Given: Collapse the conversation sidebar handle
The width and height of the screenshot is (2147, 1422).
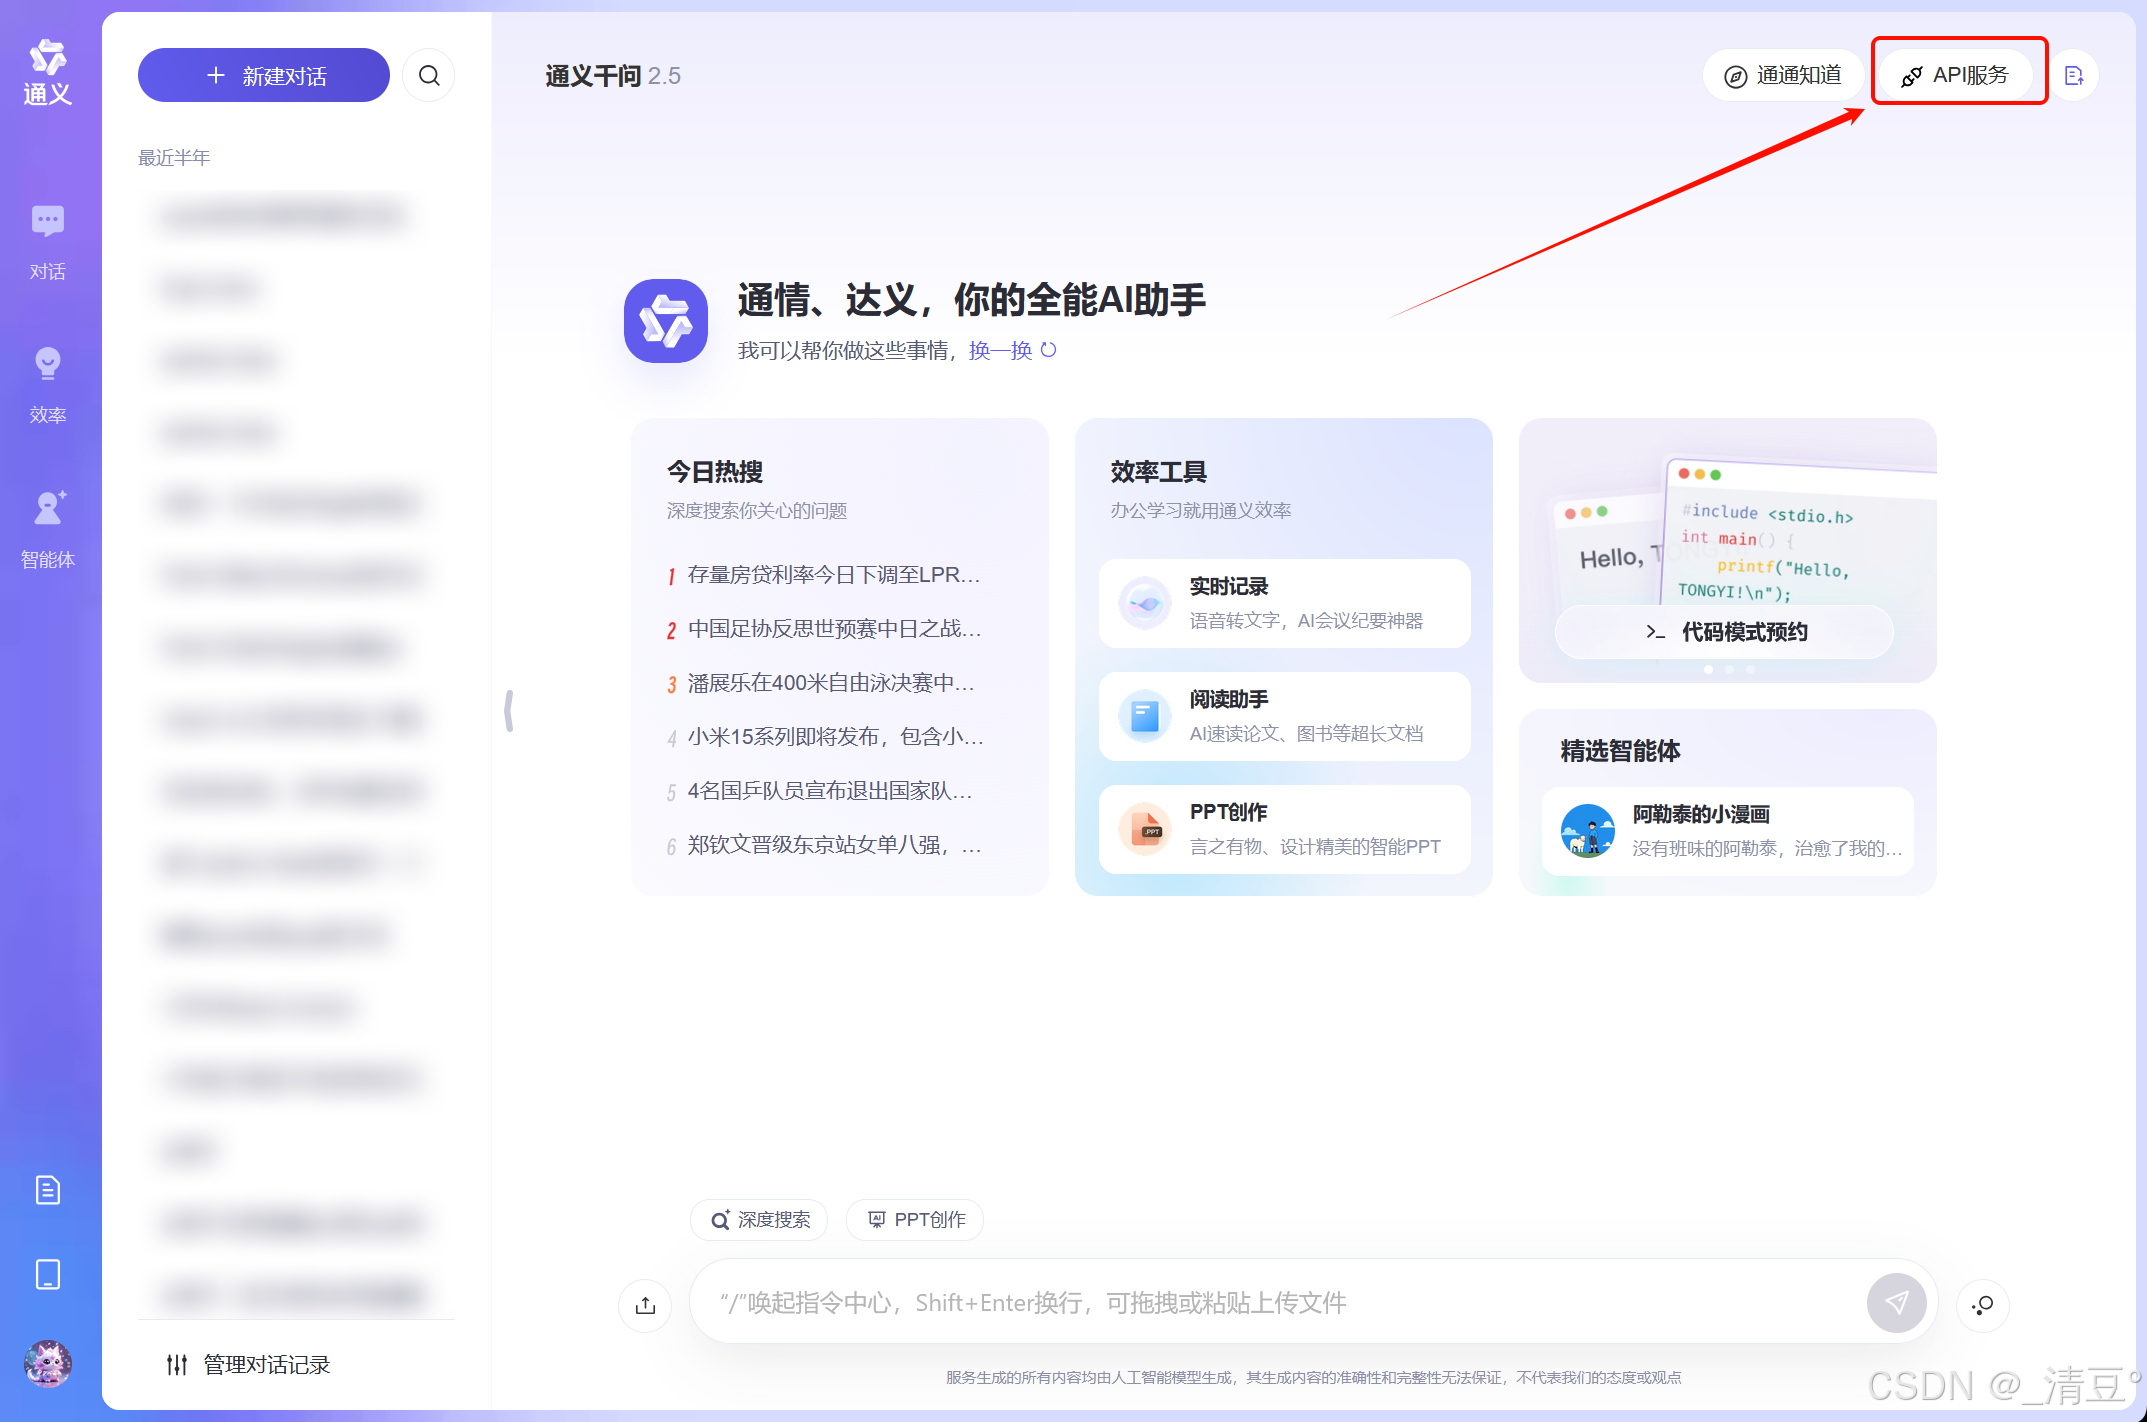Looking at the screenshot, I should tap(509, 711).
